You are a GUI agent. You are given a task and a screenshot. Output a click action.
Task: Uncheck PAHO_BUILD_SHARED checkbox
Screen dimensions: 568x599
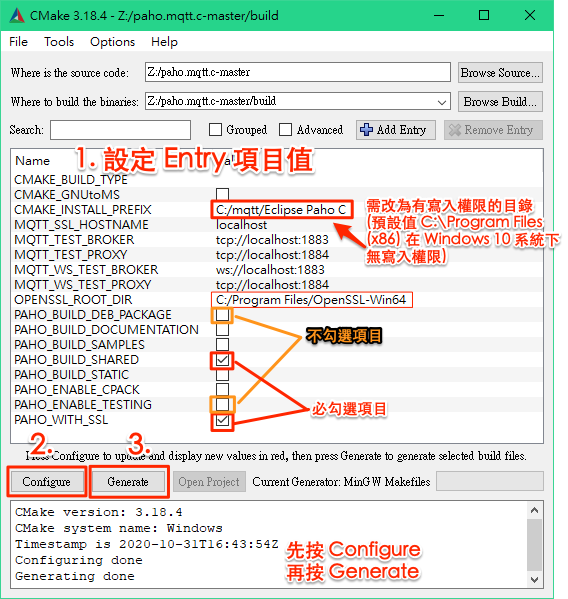222,360
